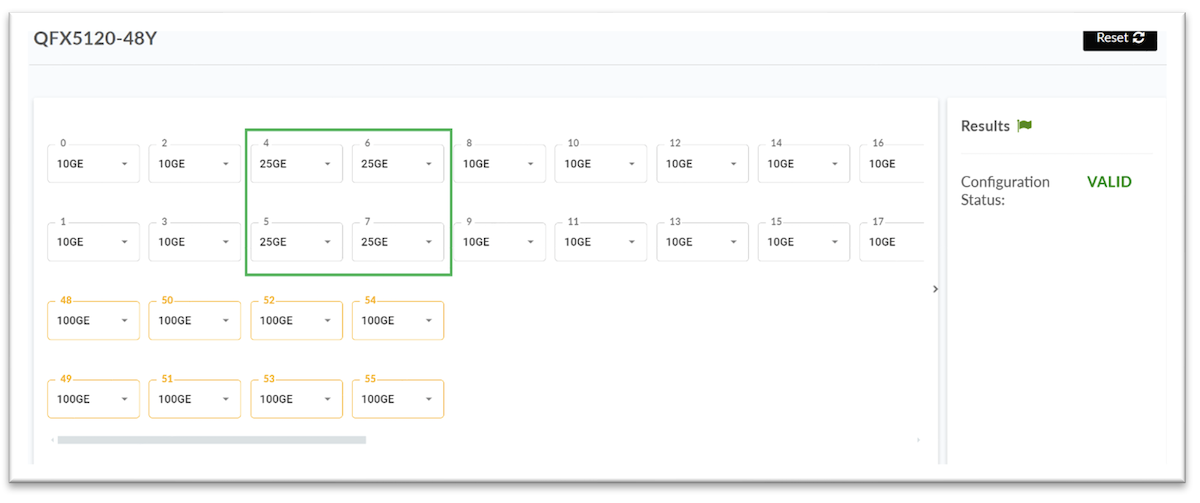The image size is (1200, 503).
Task: Open port 54 100GE dropdown
Action: click(x=398, y=320)
